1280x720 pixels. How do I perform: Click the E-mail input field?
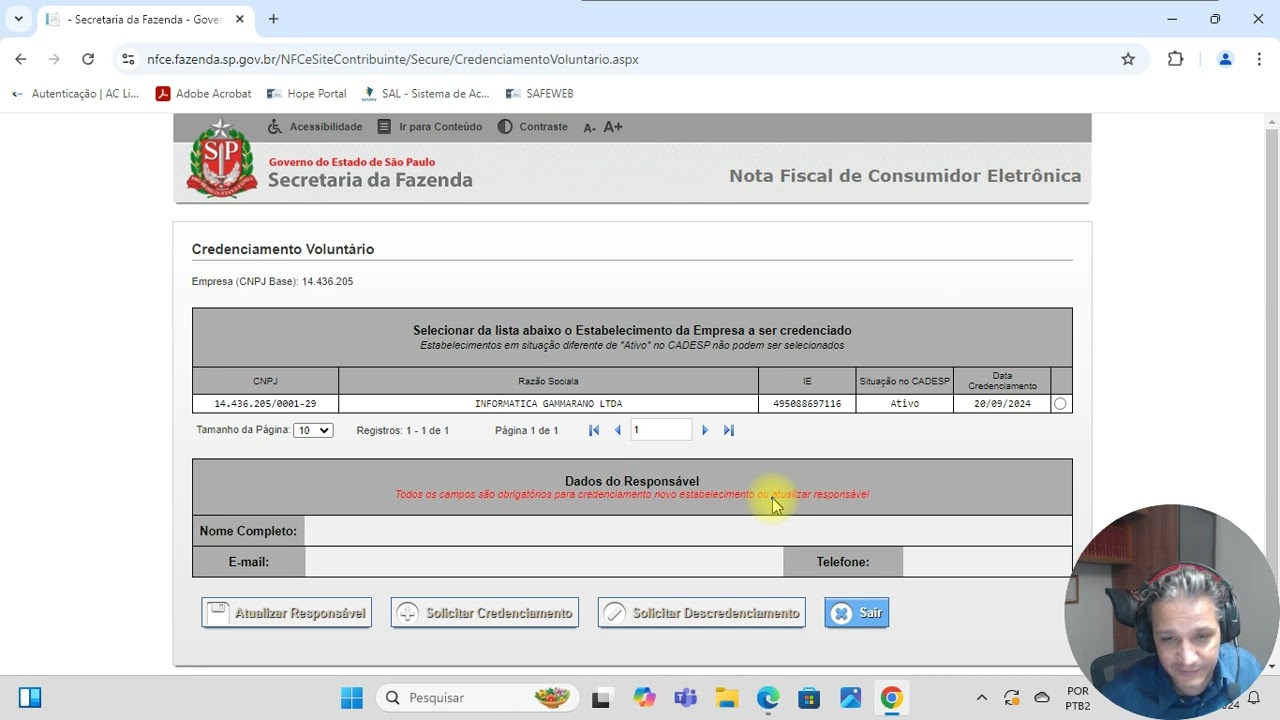click(544, 562)
